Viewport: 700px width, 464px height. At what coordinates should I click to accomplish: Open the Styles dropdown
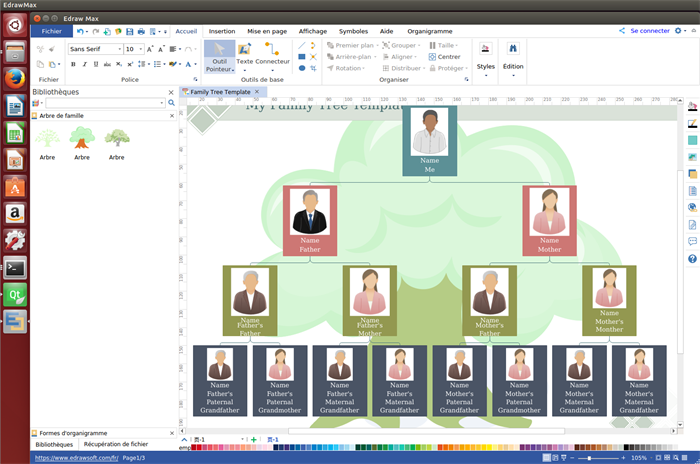486,59
